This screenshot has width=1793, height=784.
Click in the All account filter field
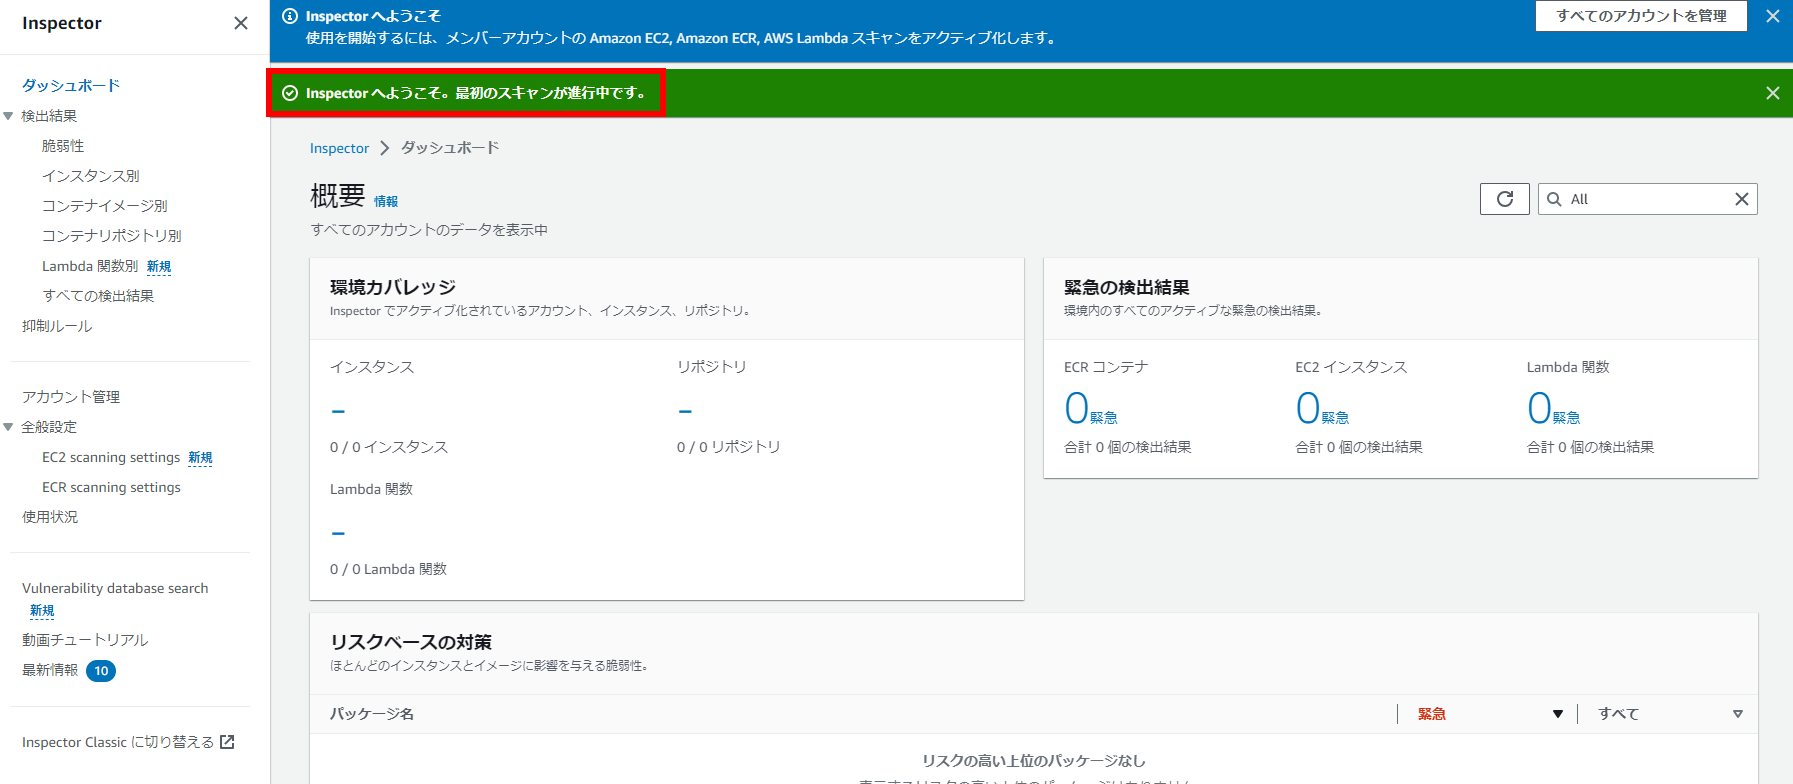(1648, 199)
